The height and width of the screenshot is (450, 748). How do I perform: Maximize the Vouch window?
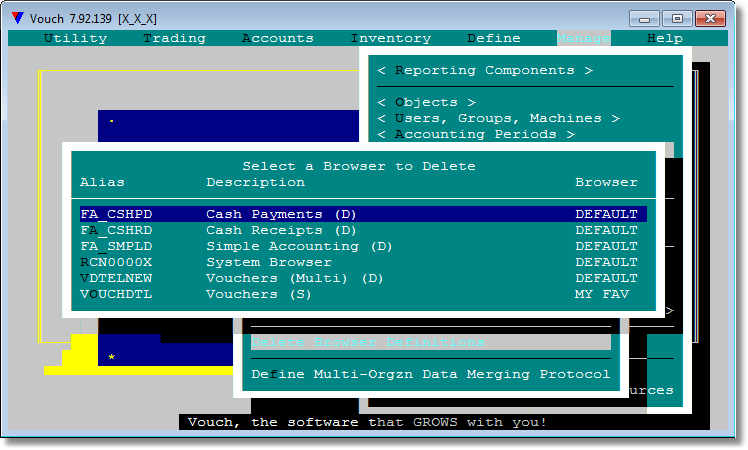[677, 19]
